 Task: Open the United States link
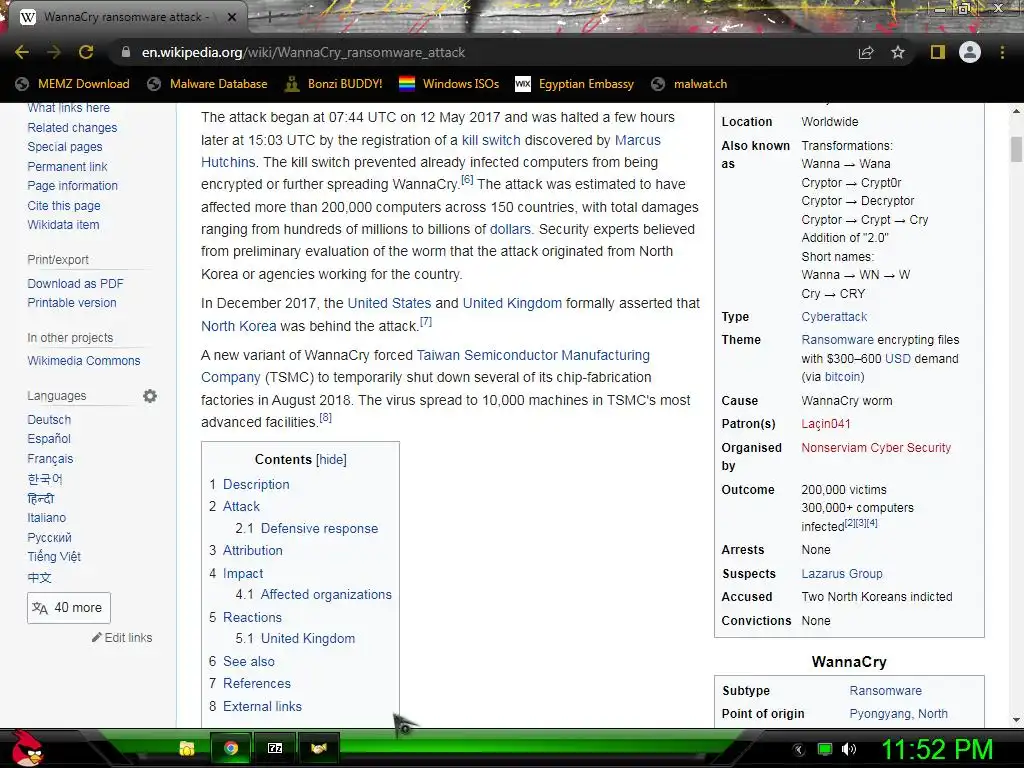[x=389, y=303]
